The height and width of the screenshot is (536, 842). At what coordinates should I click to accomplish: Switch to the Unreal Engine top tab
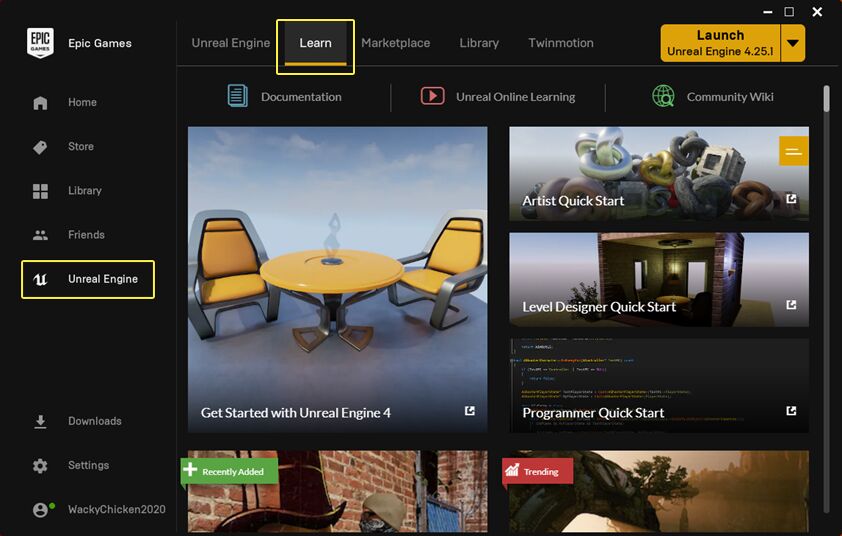tap(231, 43)
